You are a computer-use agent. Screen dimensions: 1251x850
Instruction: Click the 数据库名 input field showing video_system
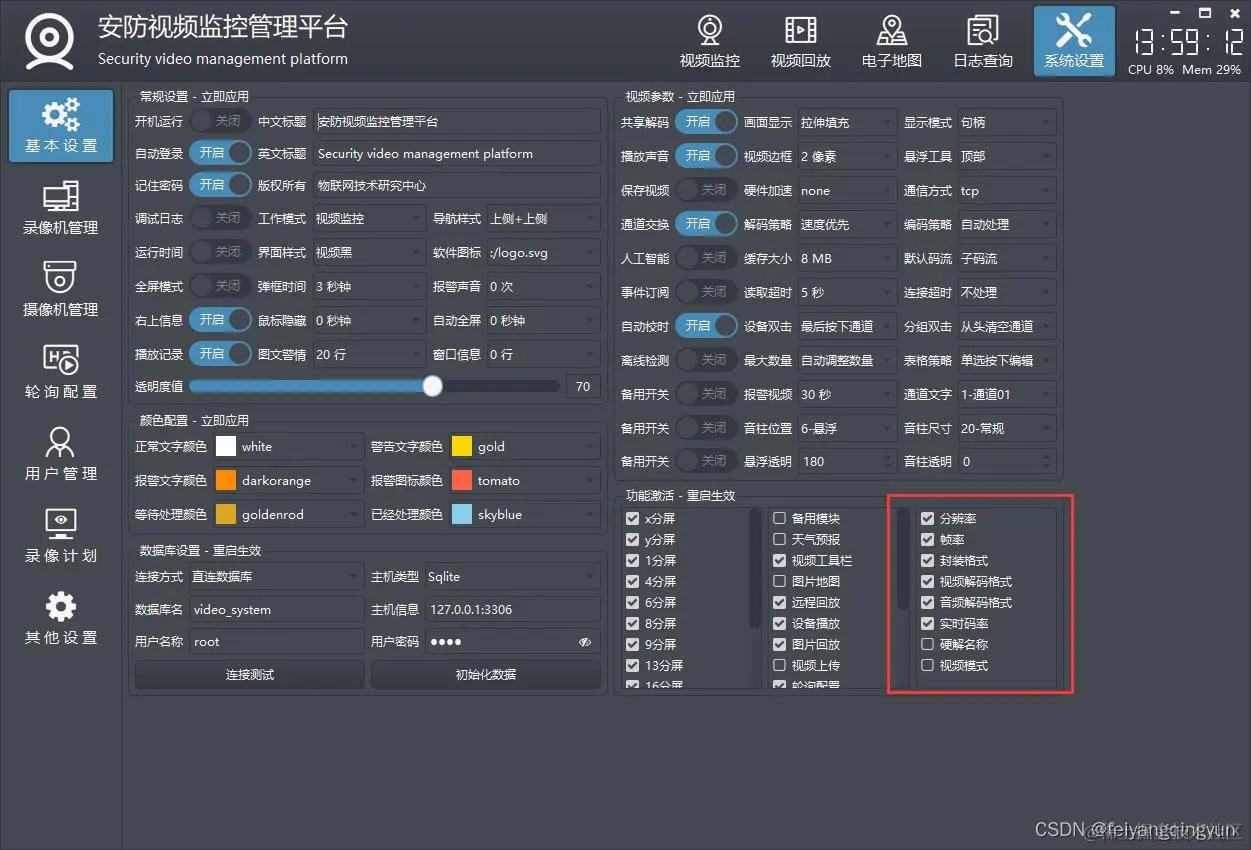coord(276,608)
